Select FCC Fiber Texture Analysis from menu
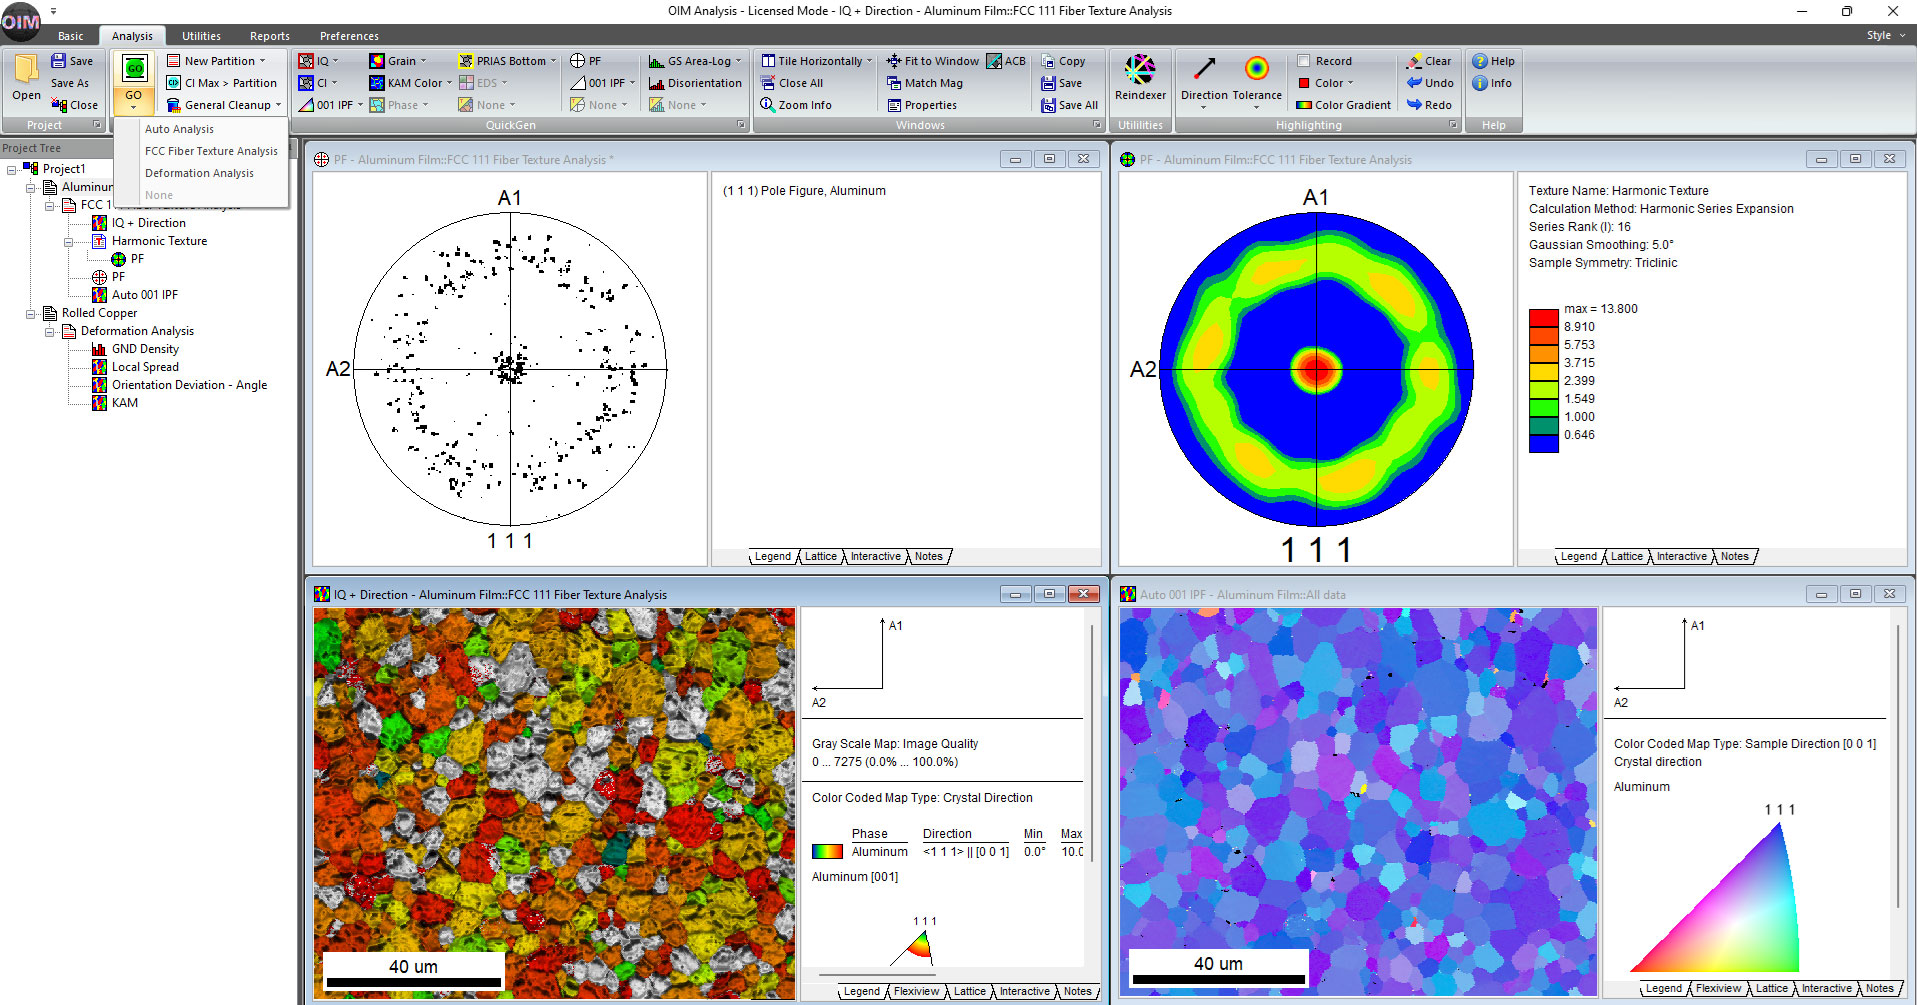The image size is (1917, 1005). 211,151
